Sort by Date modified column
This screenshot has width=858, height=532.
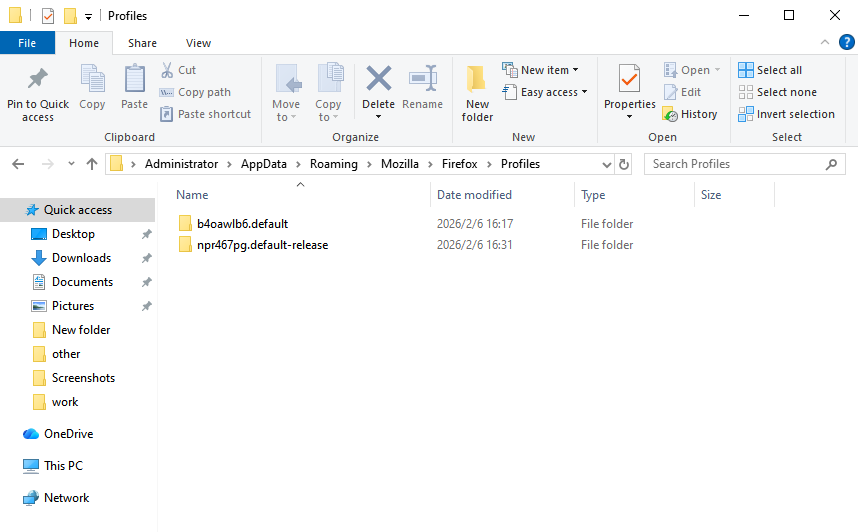pos(474,195)
